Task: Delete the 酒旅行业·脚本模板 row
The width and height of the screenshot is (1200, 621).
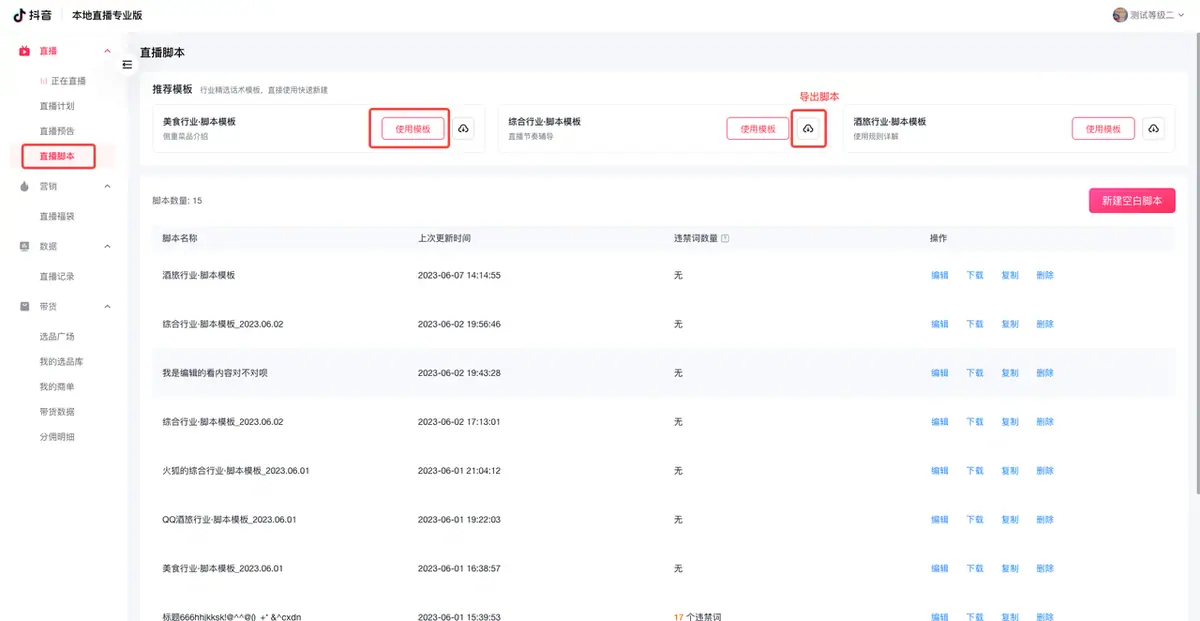Action: point(1045,275)
